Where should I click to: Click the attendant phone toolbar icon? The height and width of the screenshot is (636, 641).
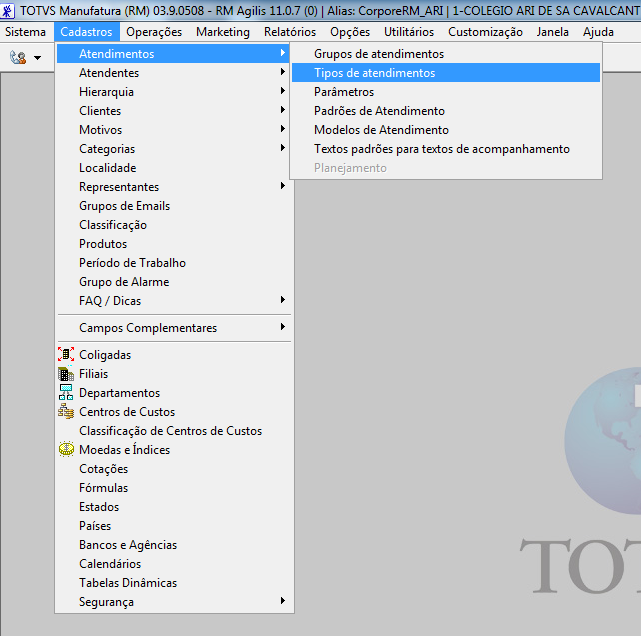(x=18, y=57)
